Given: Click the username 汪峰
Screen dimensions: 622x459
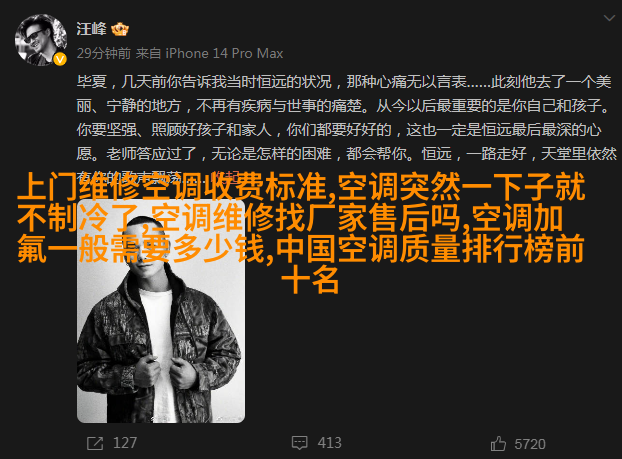Looking at the screenshot, I should coord(92,29).
